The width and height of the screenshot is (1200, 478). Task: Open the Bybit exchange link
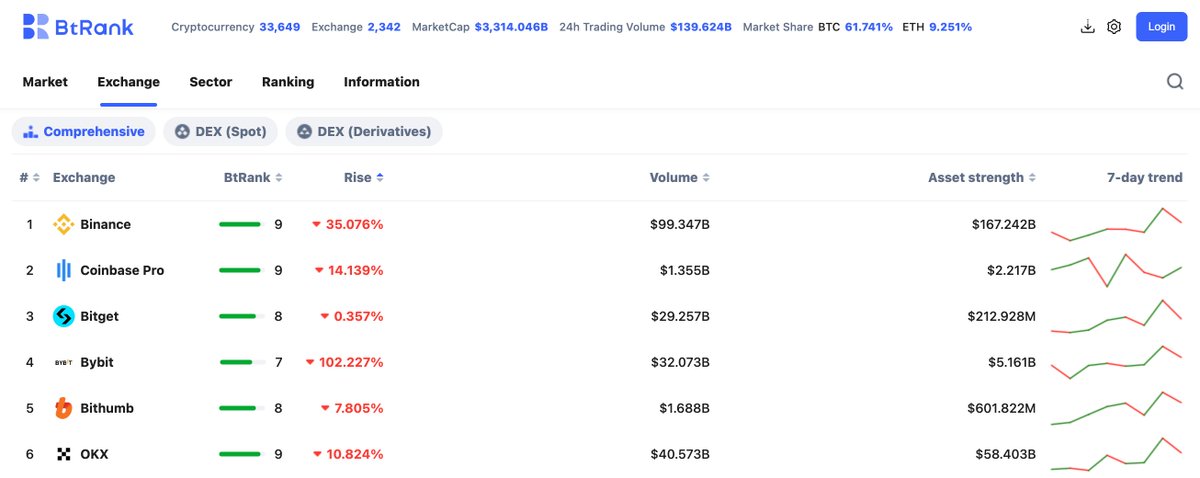pyautogui.click(x=97, y=362)
